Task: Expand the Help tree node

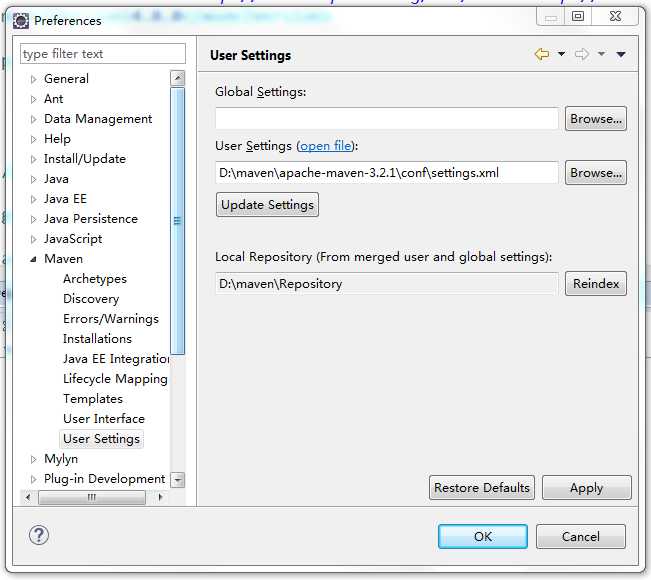Action: 34,139
